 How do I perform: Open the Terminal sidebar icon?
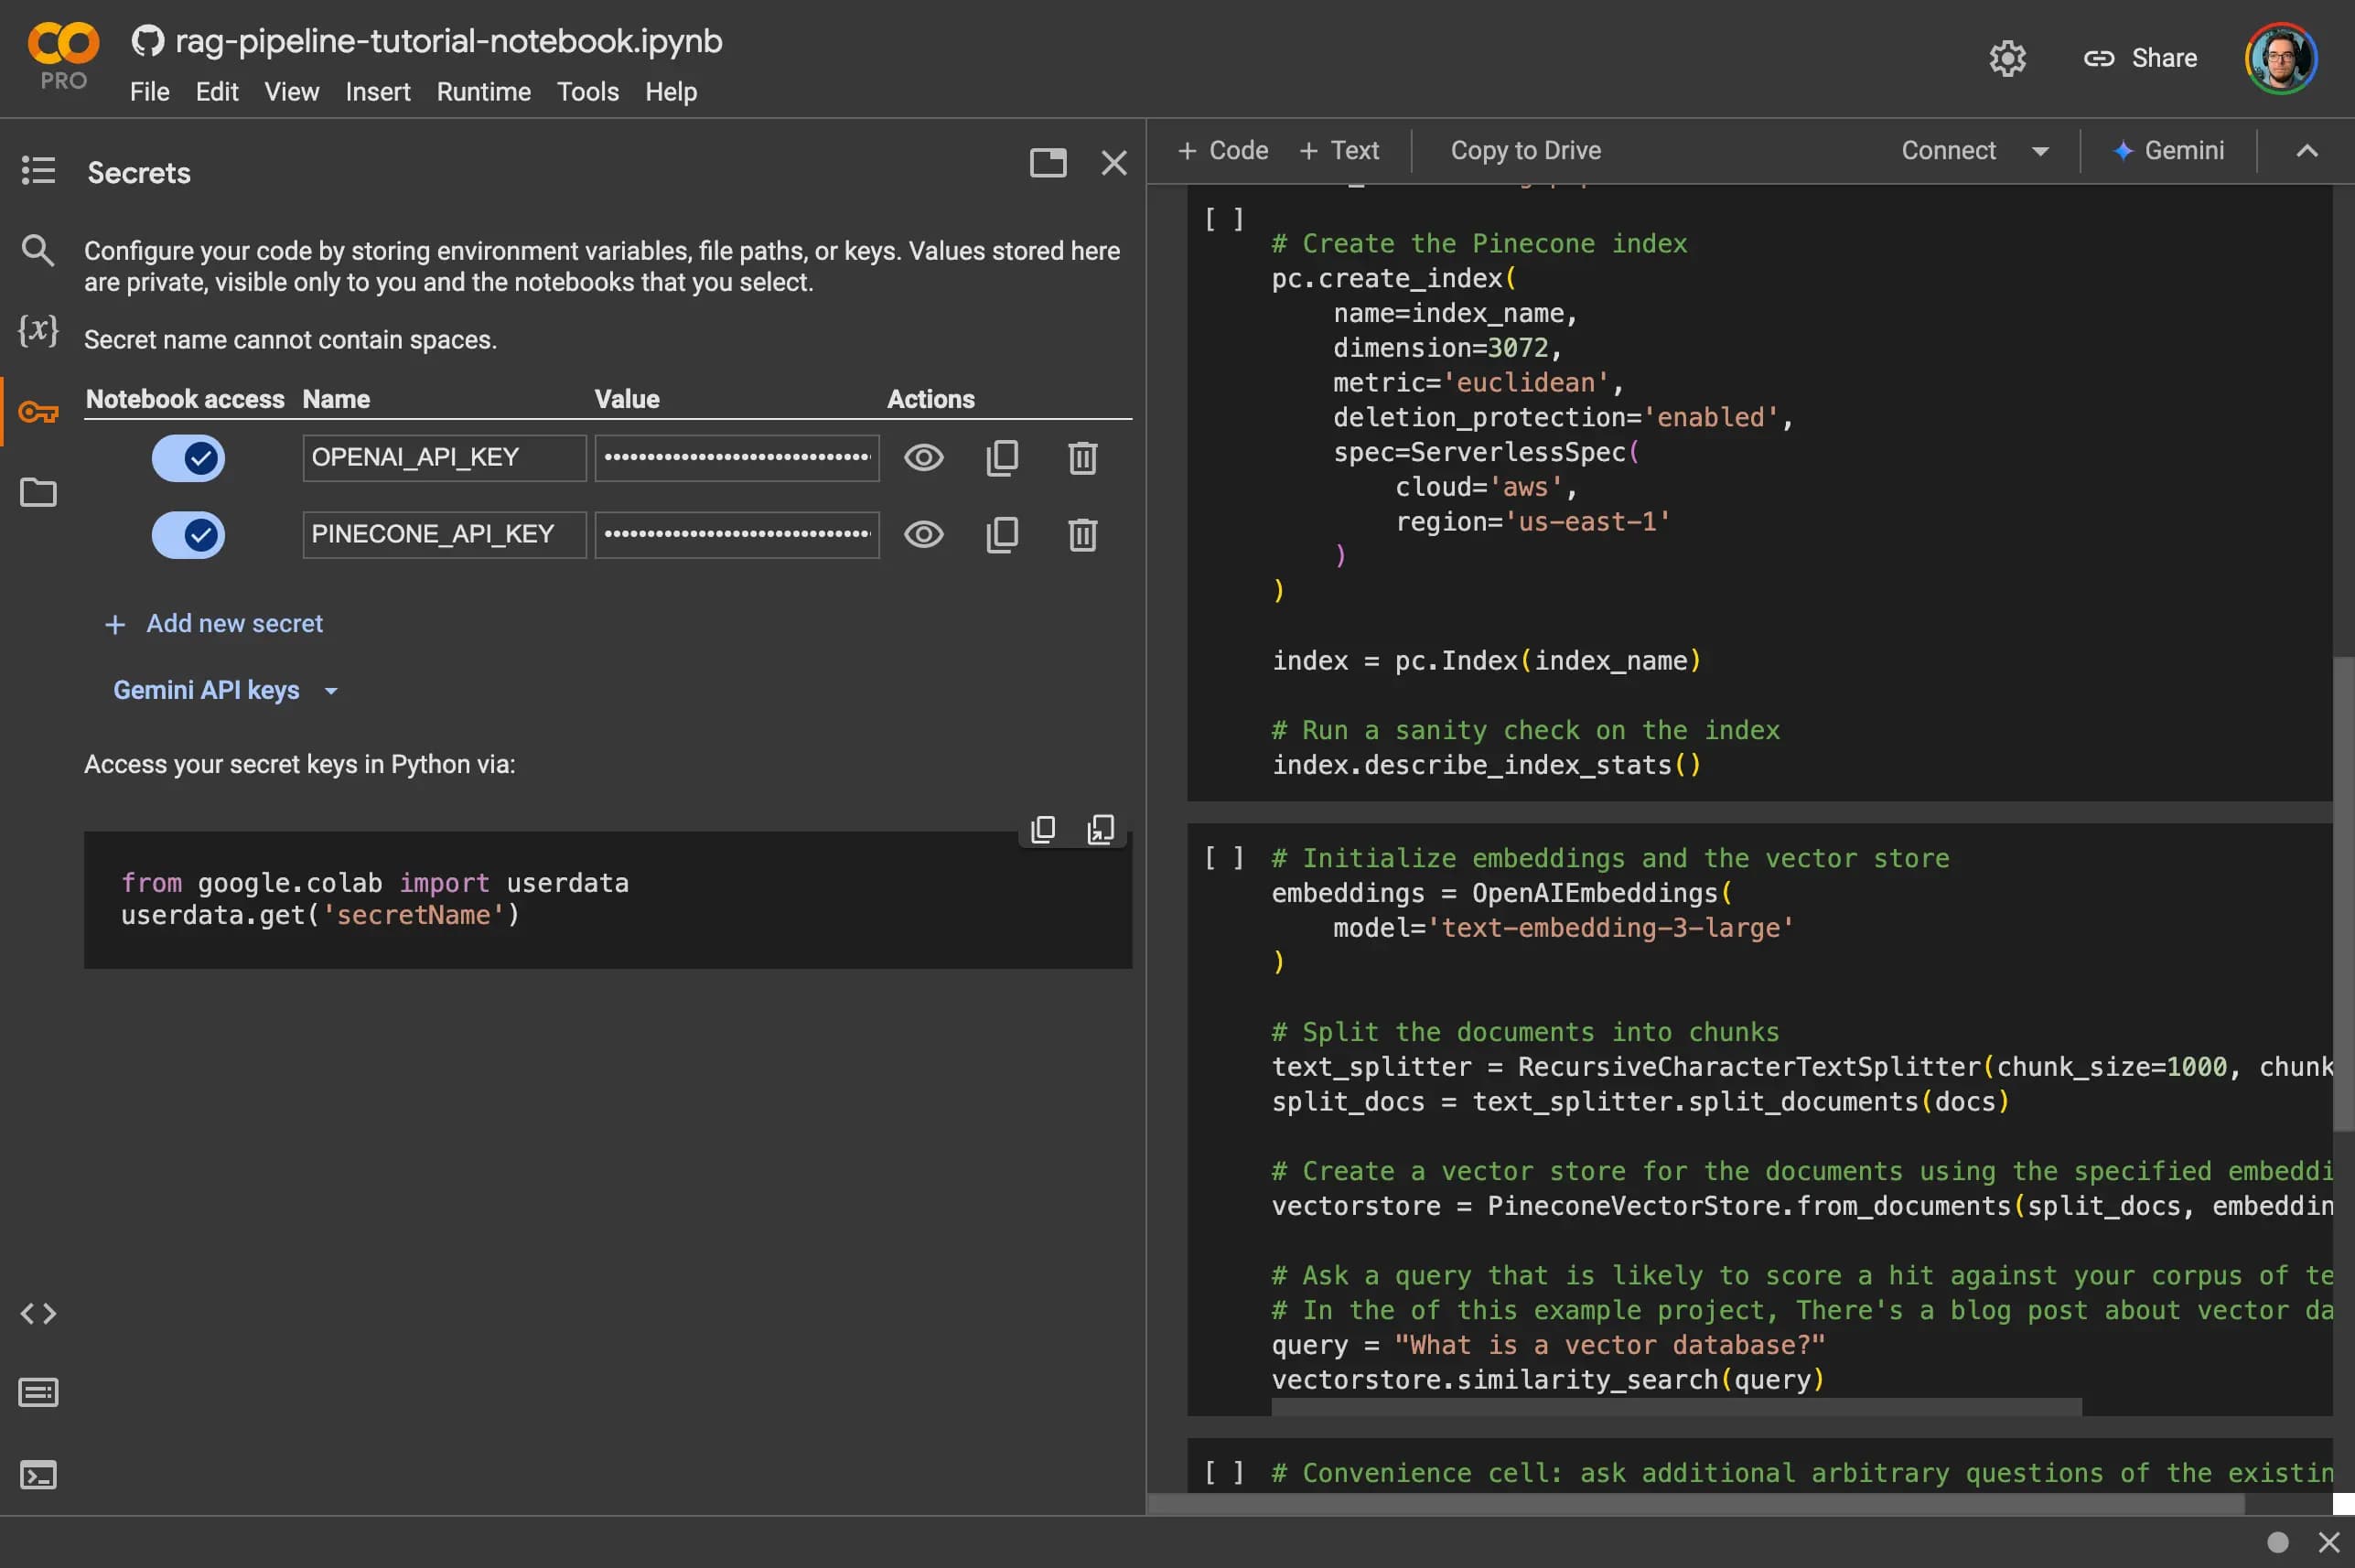38,1474
